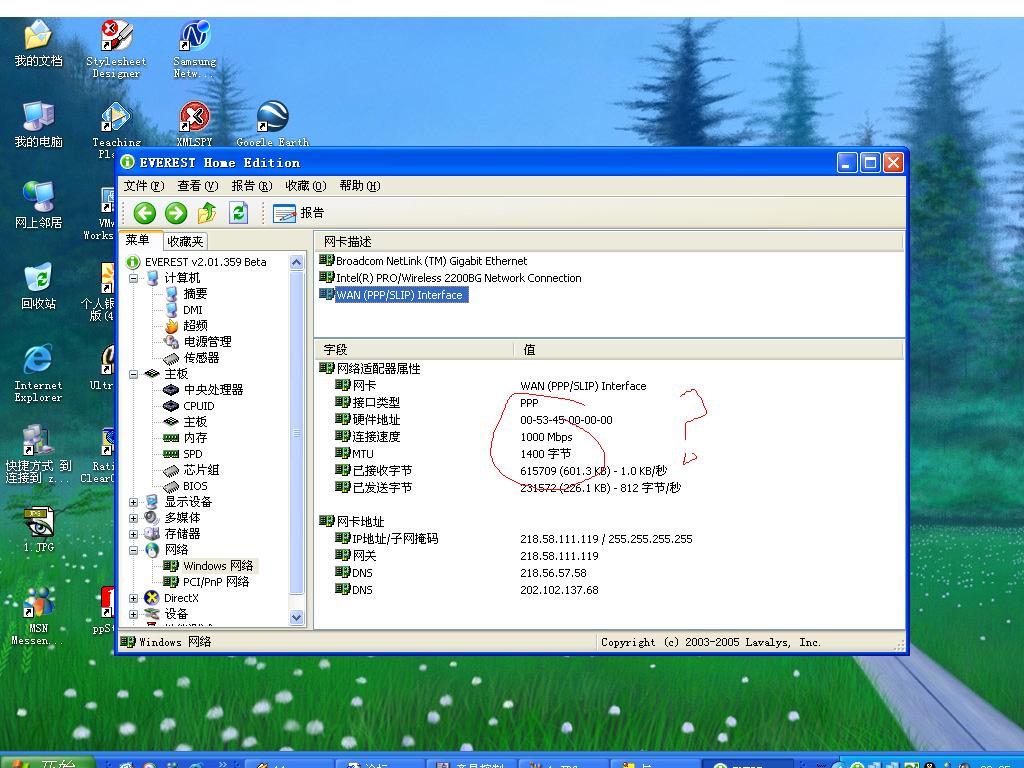
Task: Expand the 存储器 tree node
Action: point(134,534)
